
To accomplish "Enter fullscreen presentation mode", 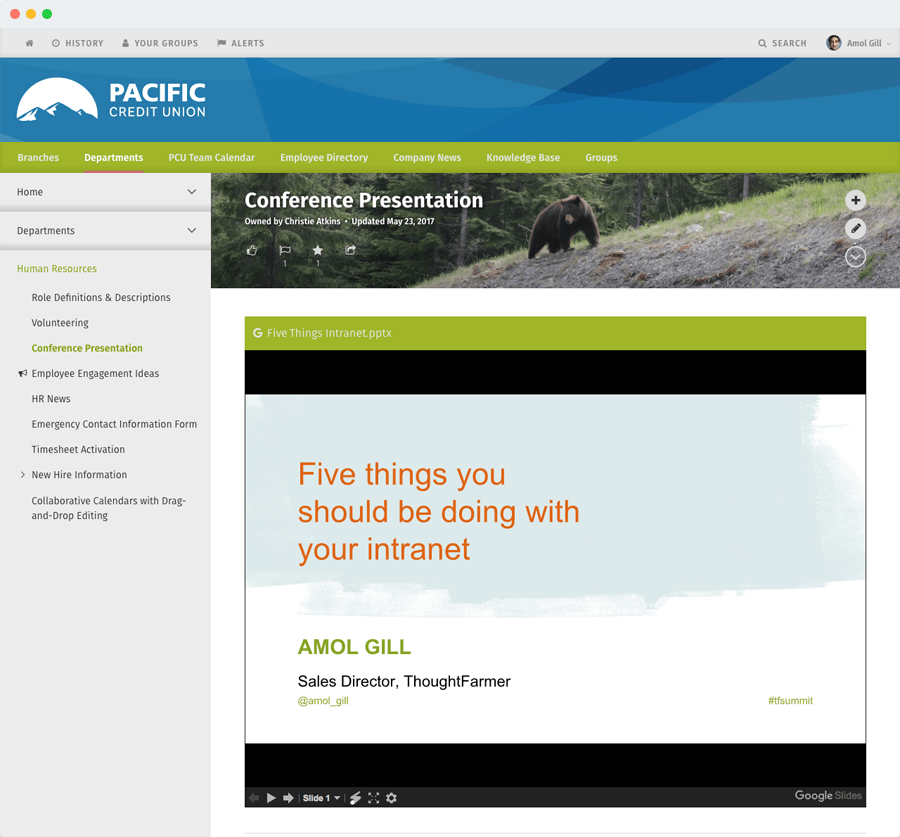I will pyautogui.click(x=374, y=798).
